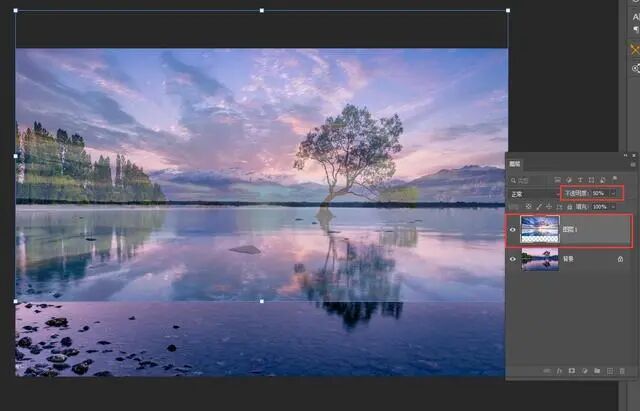Image resolution: width=640 pixels, height=411 pixels.
Task: Toggle the layer filtering switch
Action: point(615,178)
